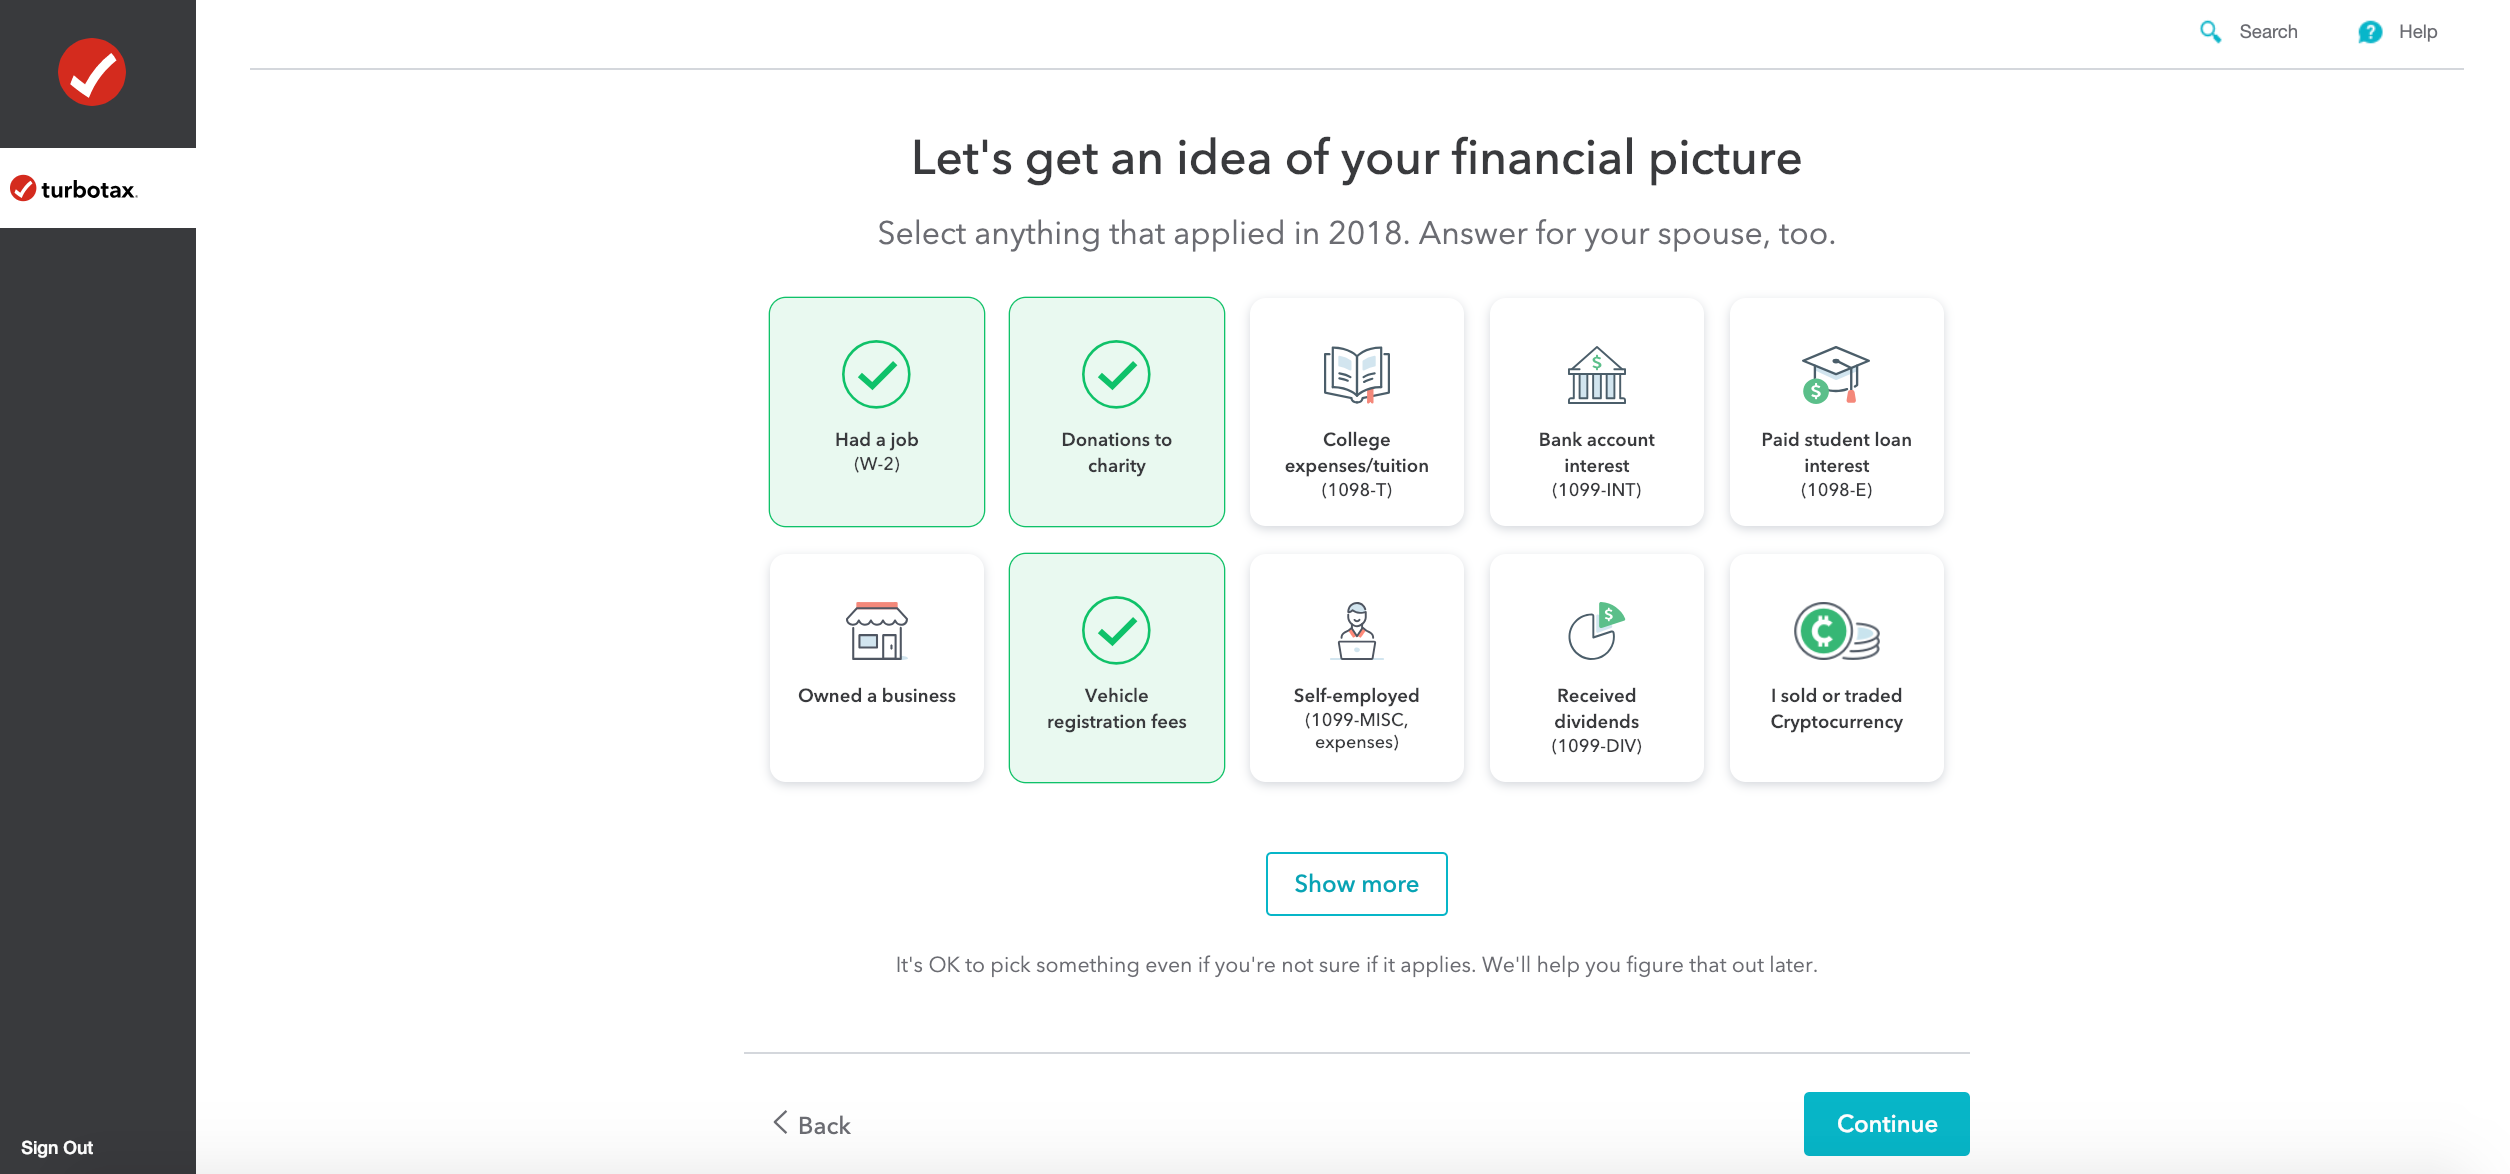Deselect the Vehicle registration fees tile
The height and width of the screenshot is (1174, 2510).
[1116, 667]
